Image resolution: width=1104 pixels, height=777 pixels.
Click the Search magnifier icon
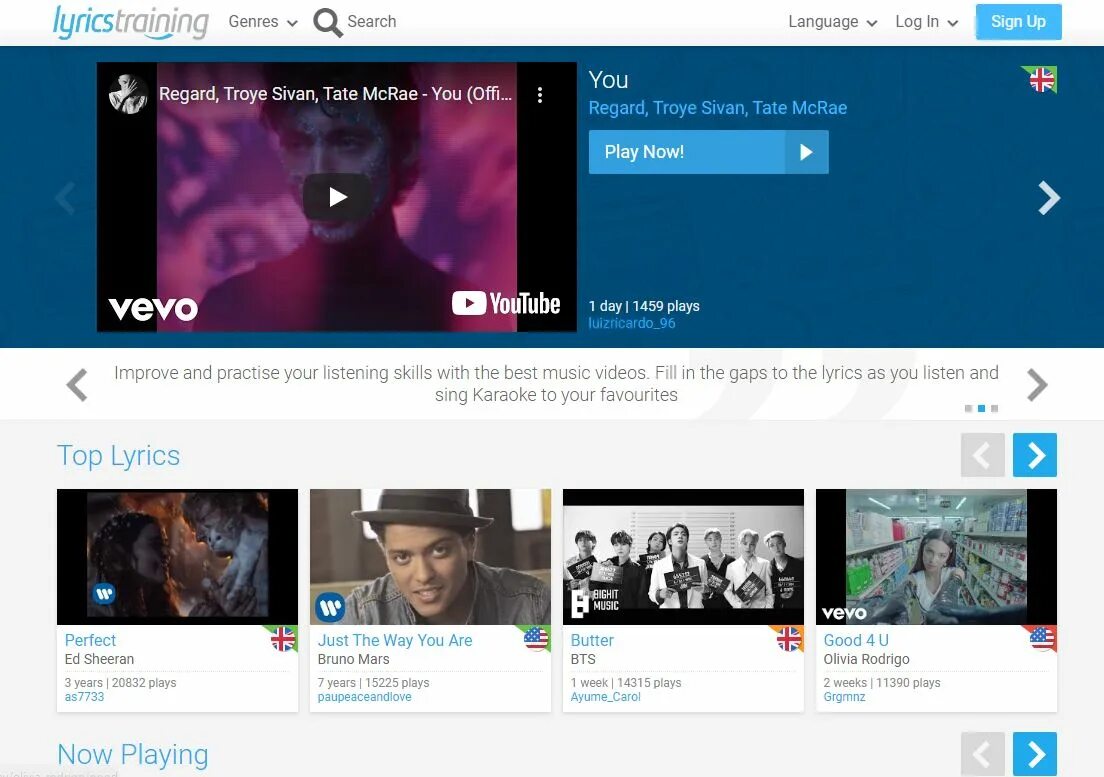click(327, 23)
